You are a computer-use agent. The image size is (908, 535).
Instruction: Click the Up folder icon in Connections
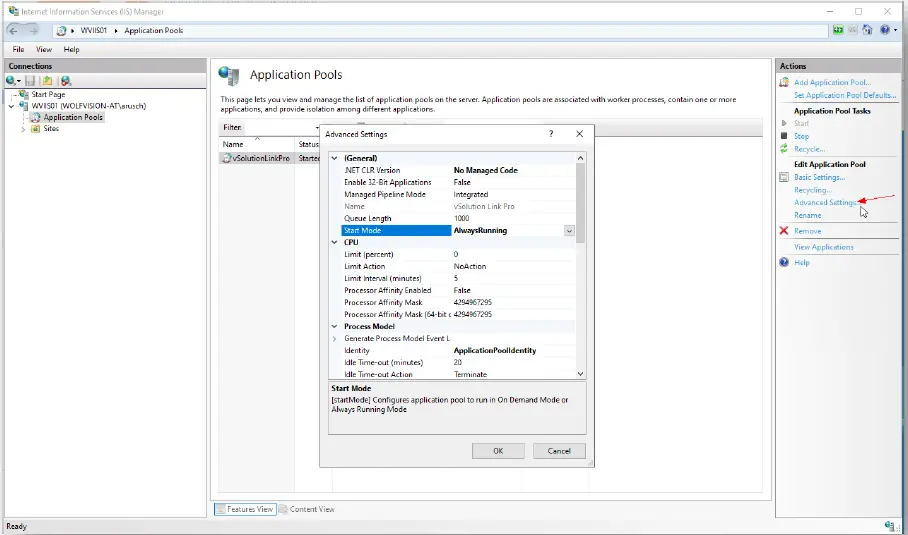tap(47, 80)
